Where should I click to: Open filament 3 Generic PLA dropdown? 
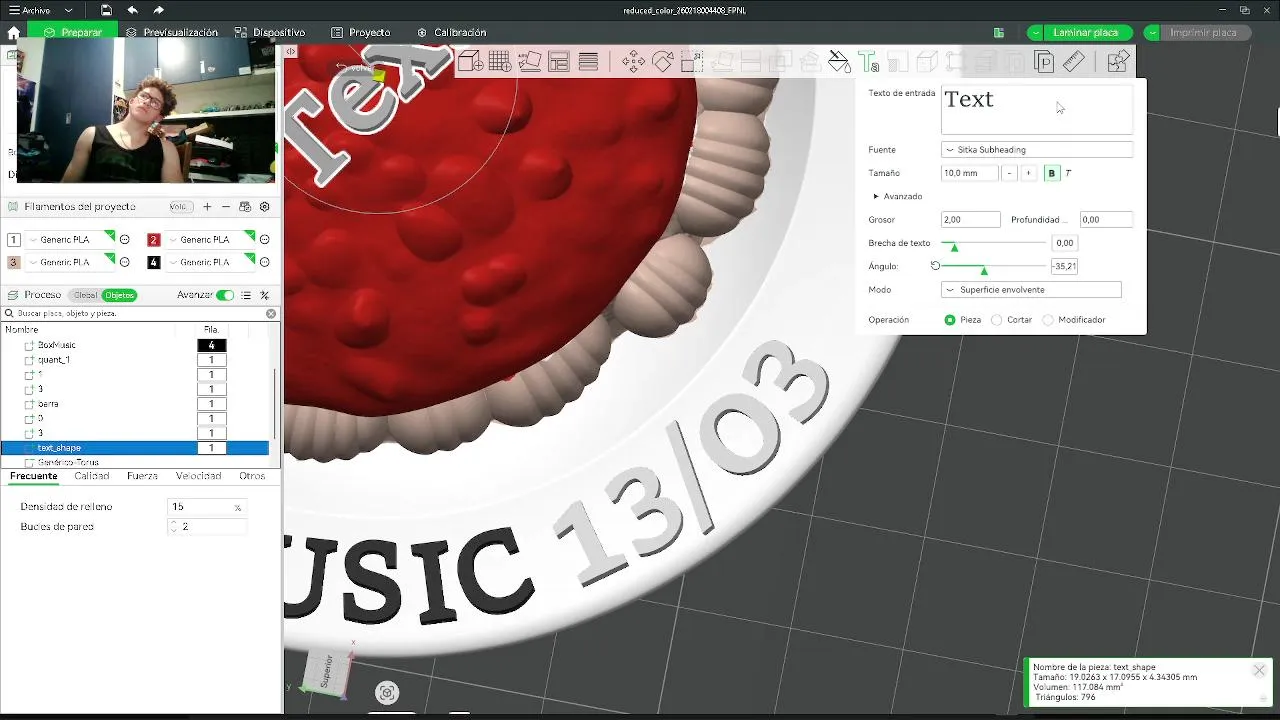pyautogui.click(x=69, y=262)
